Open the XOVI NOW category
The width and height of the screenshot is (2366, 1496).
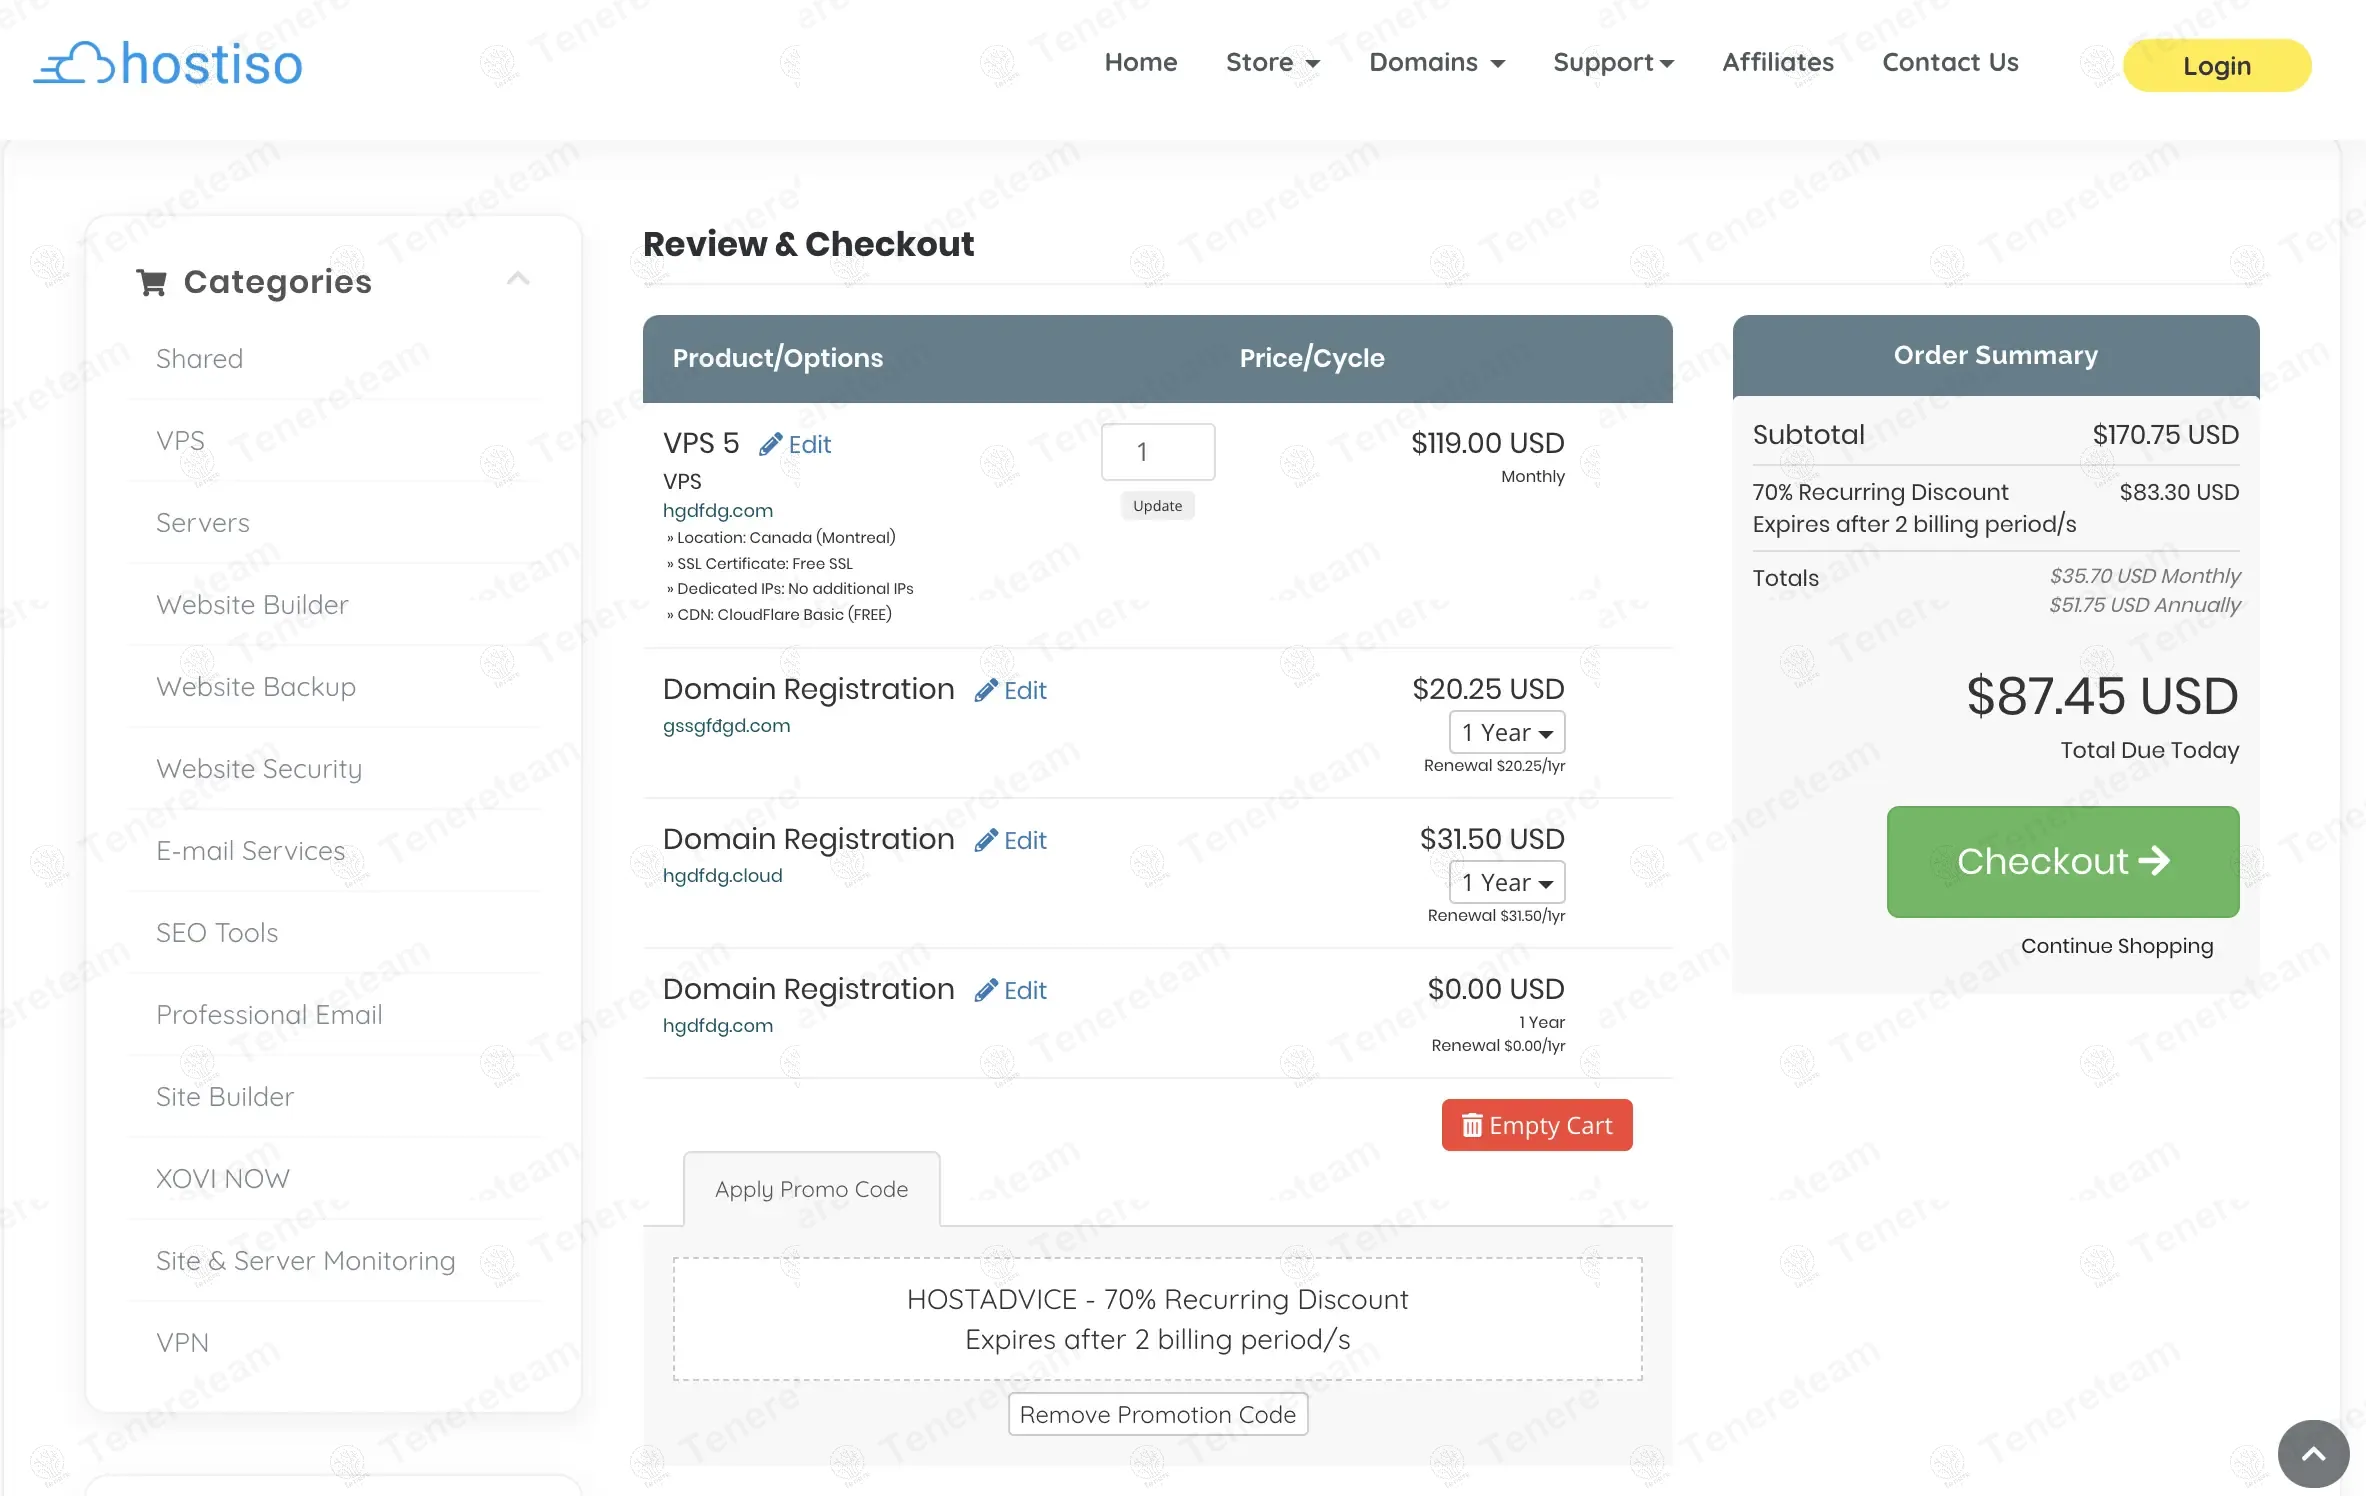point(222,1179)
